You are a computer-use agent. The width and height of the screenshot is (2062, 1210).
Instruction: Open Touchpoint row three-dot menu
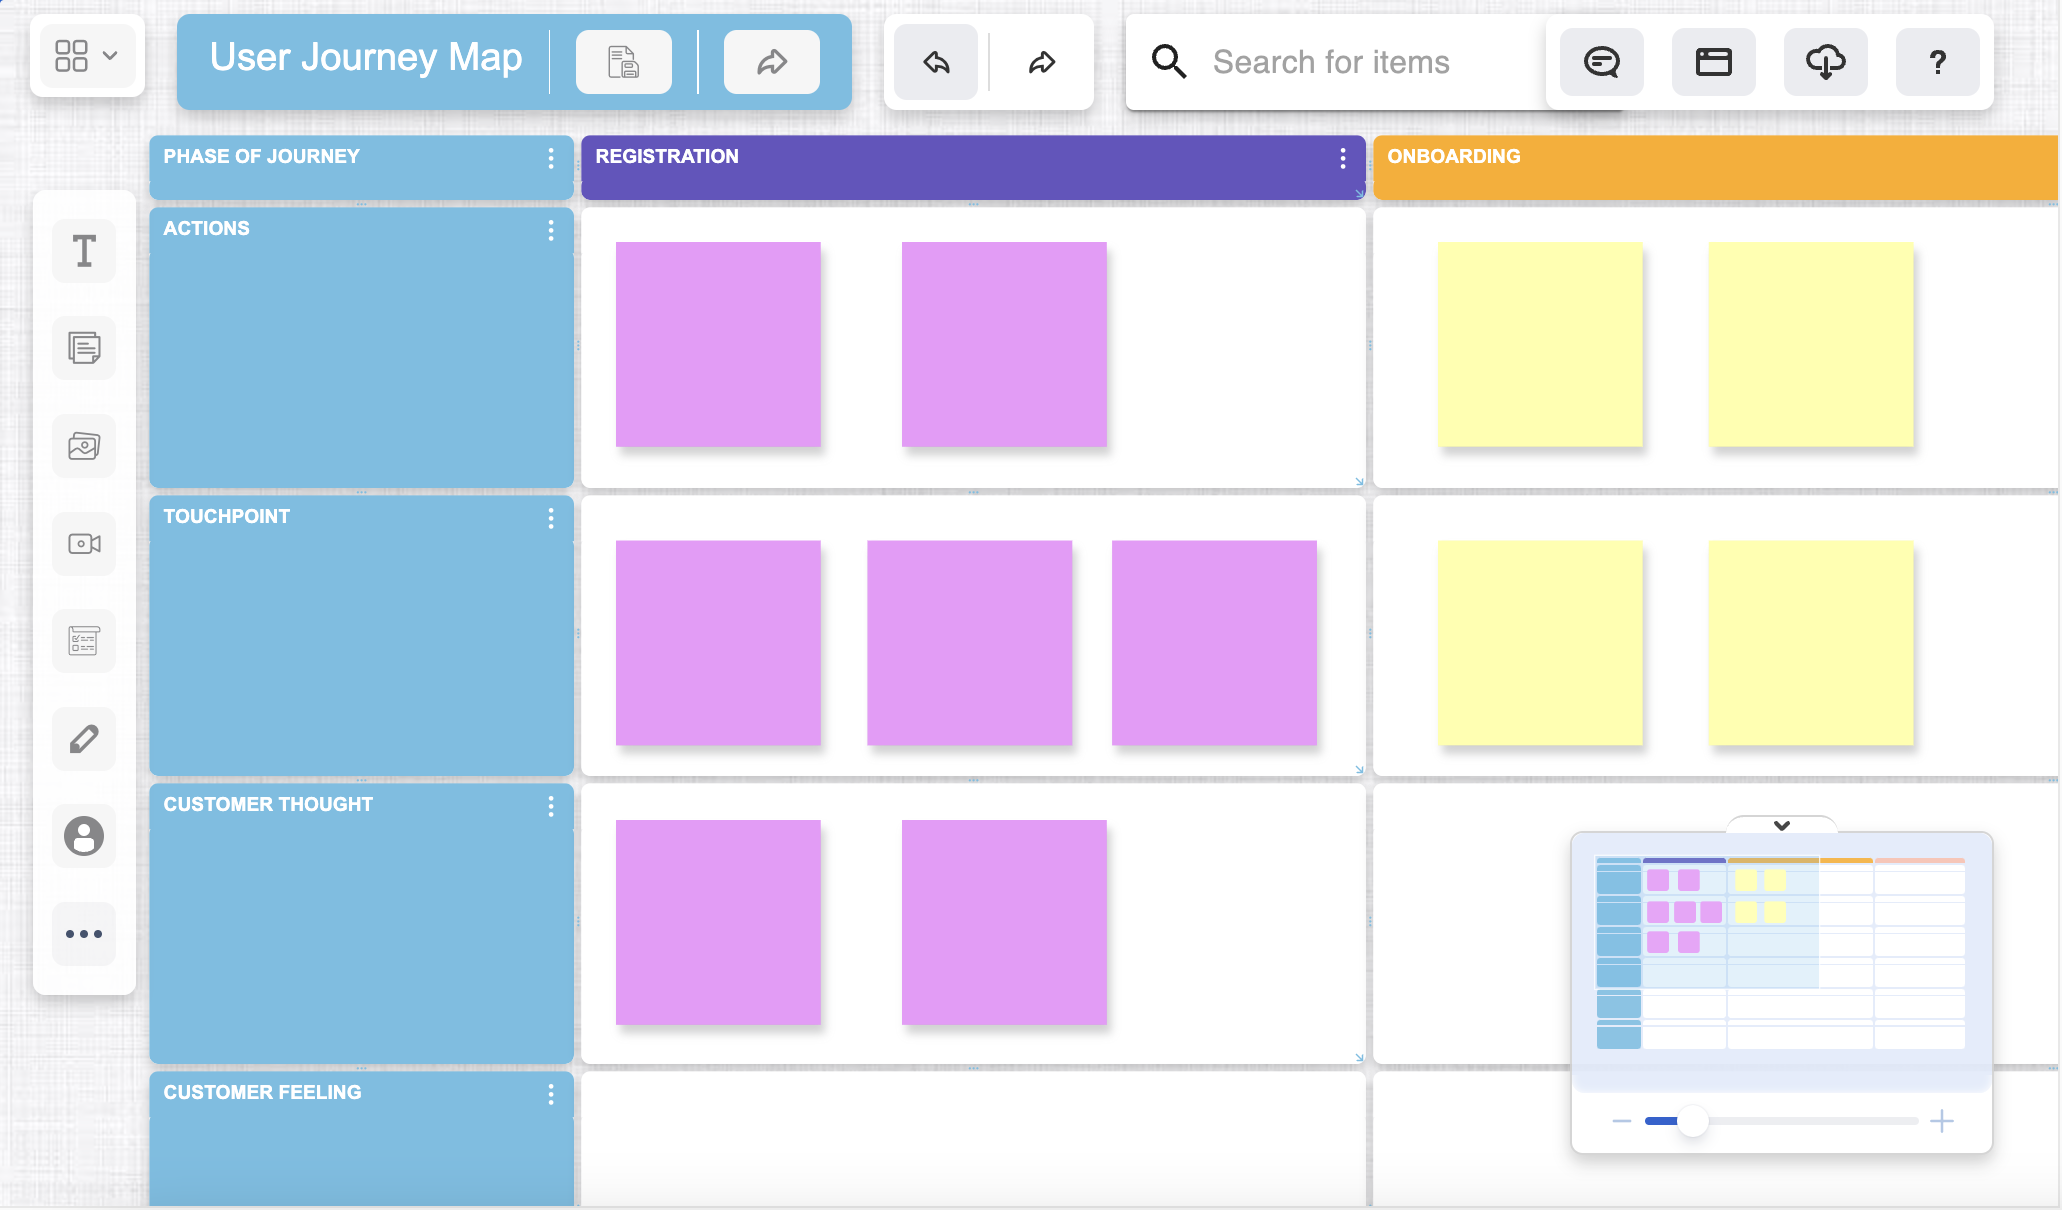551,518
